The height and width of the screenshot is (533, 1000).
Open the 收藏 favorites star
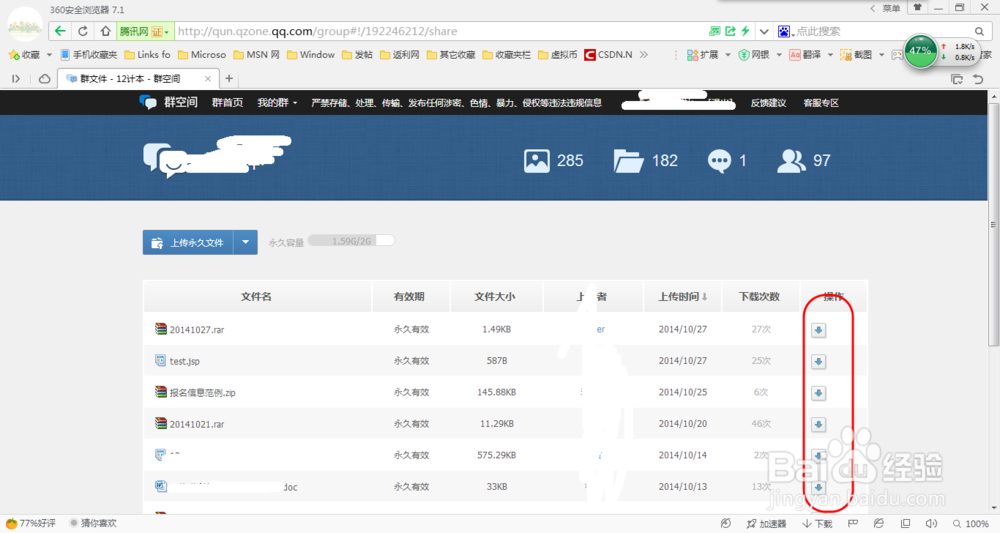click(24, 55)
